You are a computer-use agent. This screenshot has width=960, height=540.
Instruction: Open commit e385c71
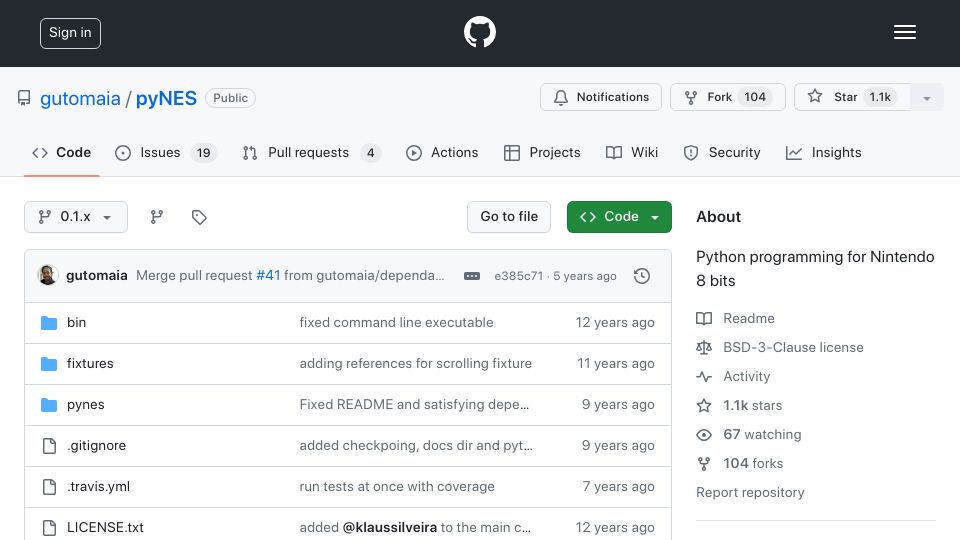click(x=519, y=276)
